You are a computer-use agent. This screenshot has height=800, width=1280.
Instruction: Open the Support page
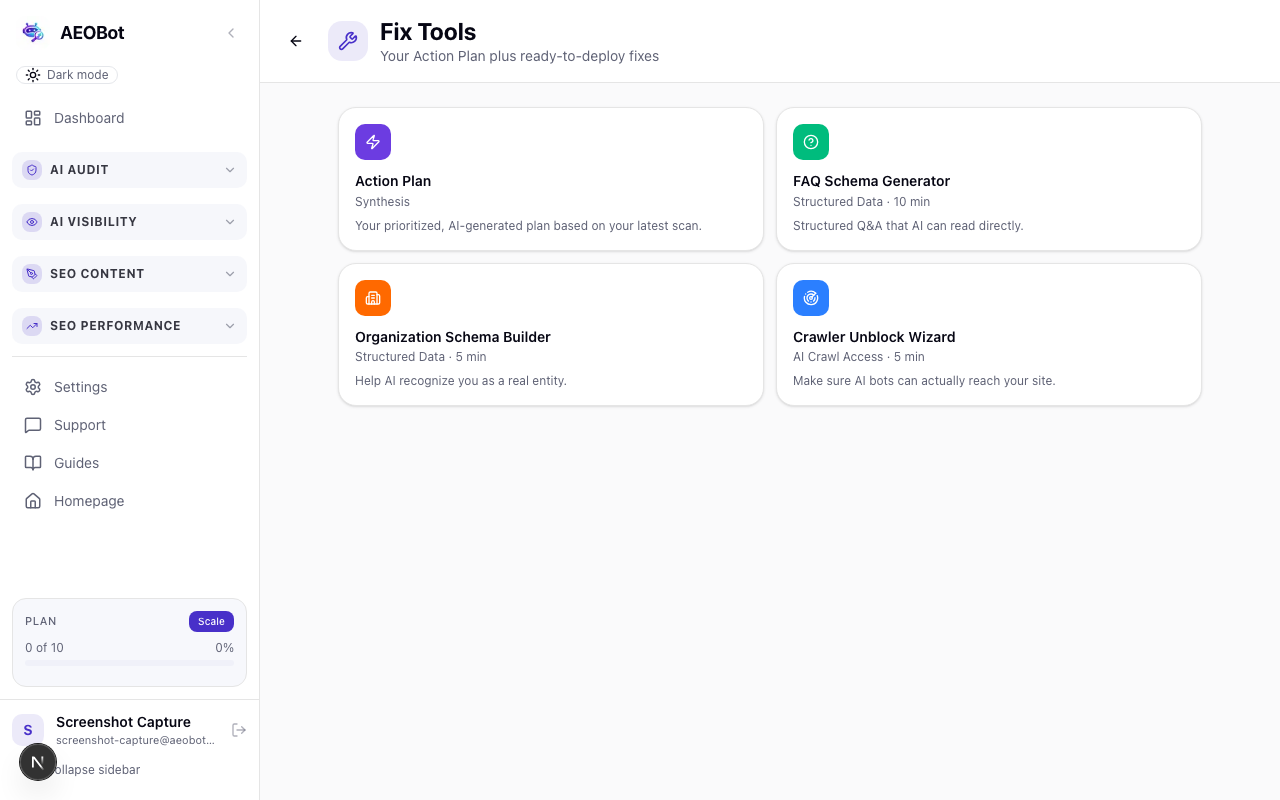click(129, 425)
